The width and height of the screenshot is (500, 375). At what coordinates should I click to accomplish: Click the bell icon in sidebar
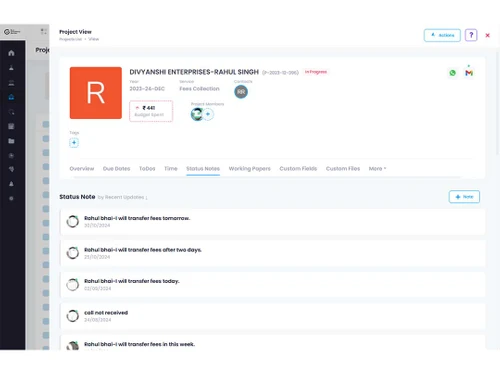click(x=11, y=184)
